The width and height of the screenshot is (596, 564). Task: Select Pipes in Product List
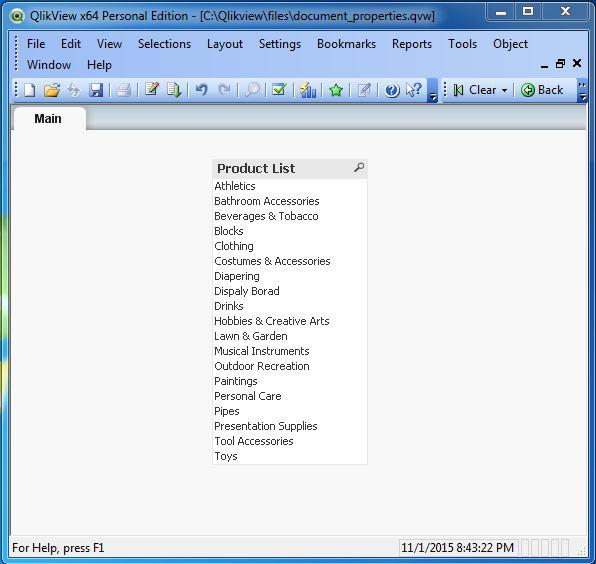click(x=290, y=411)
